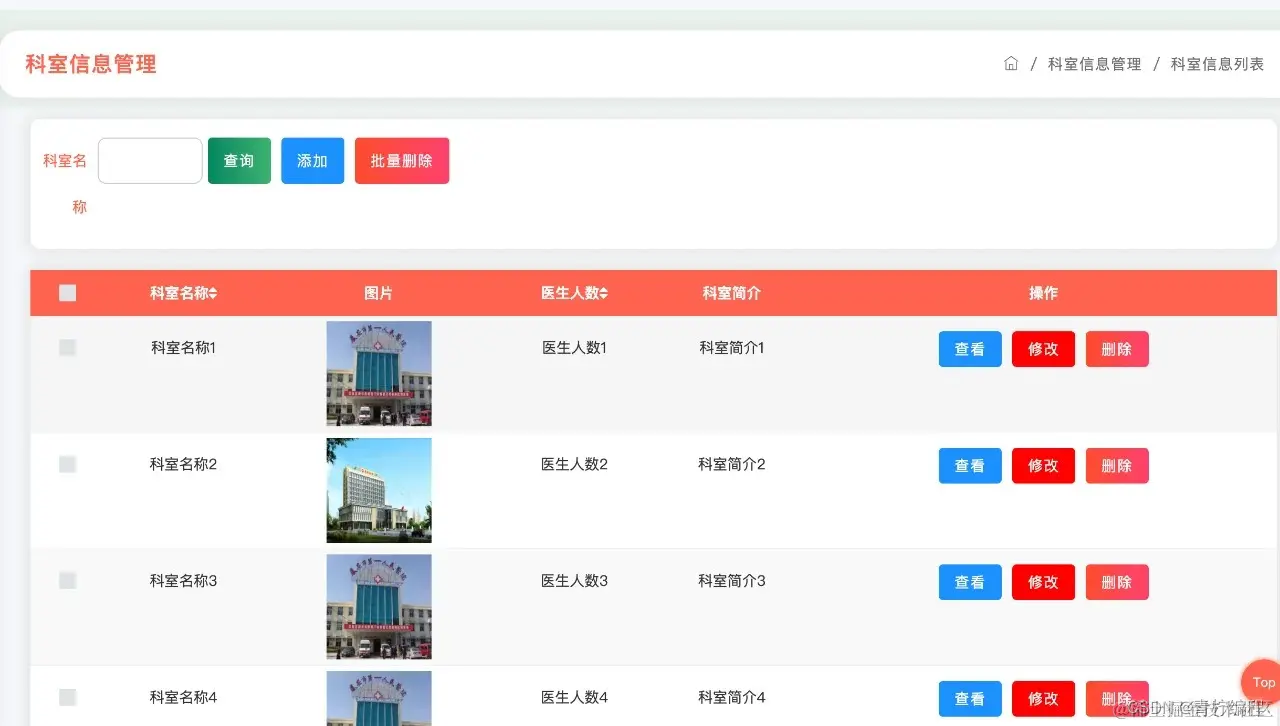Click the 科室名称3 cell text
The image size is (1280, 726).
pyautogui.click(x=183, y=580)
